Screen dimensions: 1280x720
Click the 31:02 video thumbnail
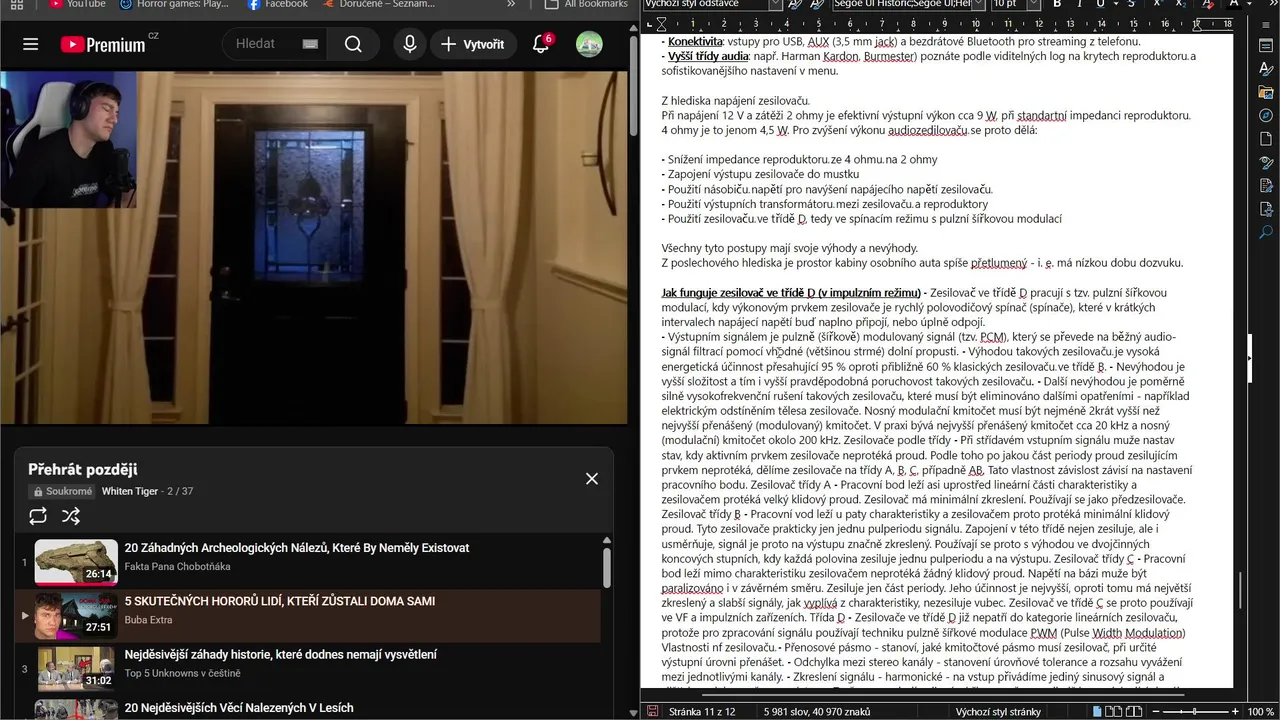[x=76, y=669]
